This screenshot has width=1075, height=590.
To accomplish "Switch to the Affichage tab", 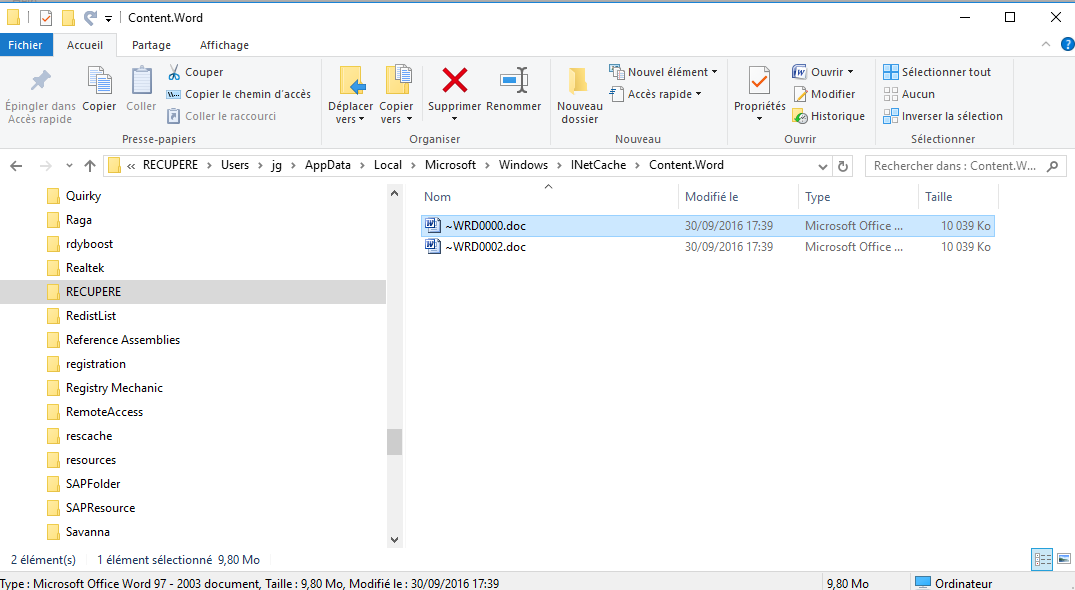I will pyautogui.click(x=224, y=45).
